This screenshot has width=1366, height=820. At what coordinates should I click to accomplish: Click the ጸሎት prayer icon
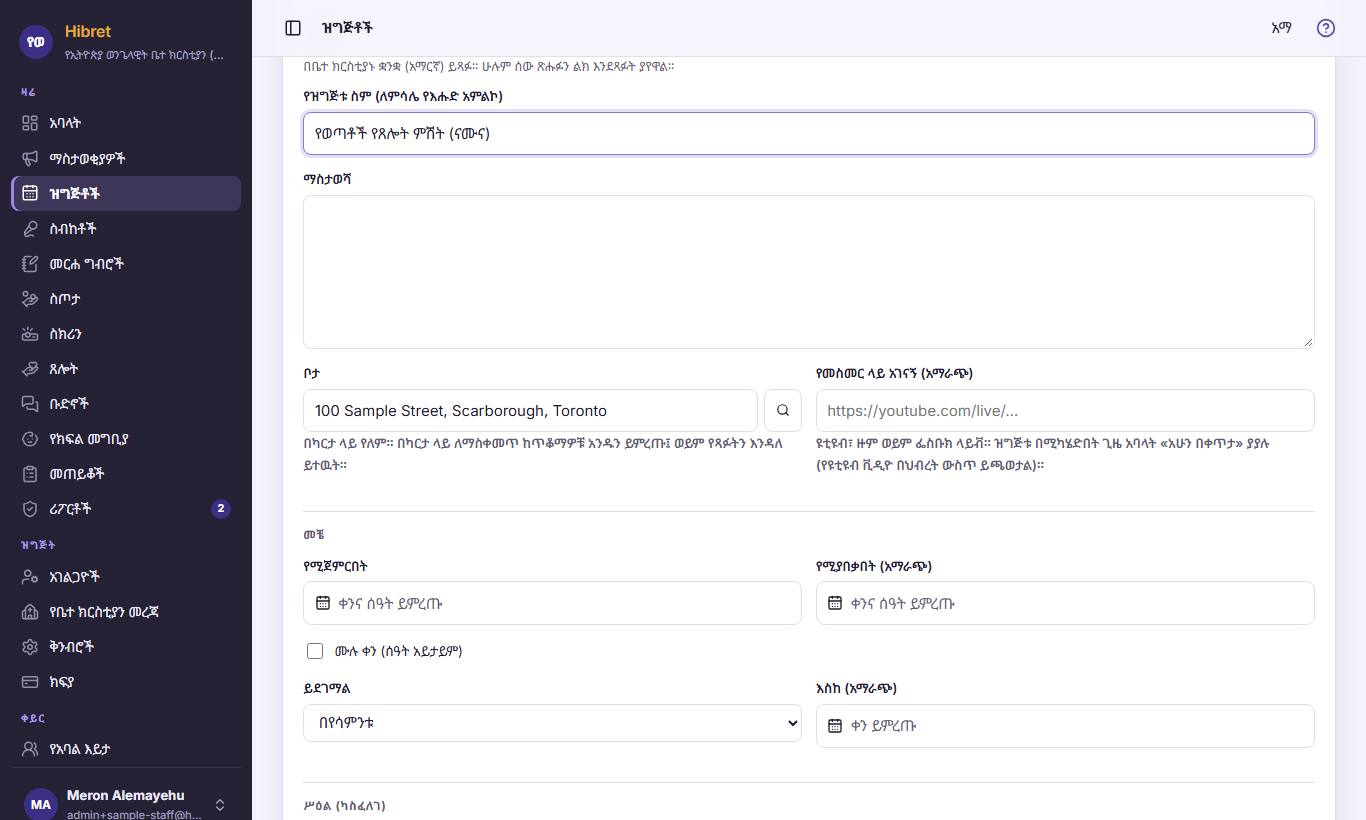point(30,368)
